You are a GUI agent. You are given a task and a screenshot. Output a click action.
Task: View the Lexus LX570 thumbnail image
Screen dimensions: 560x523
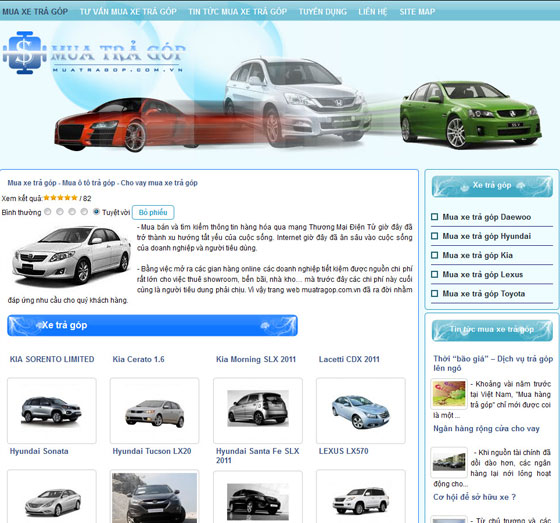tap(361, 497)
